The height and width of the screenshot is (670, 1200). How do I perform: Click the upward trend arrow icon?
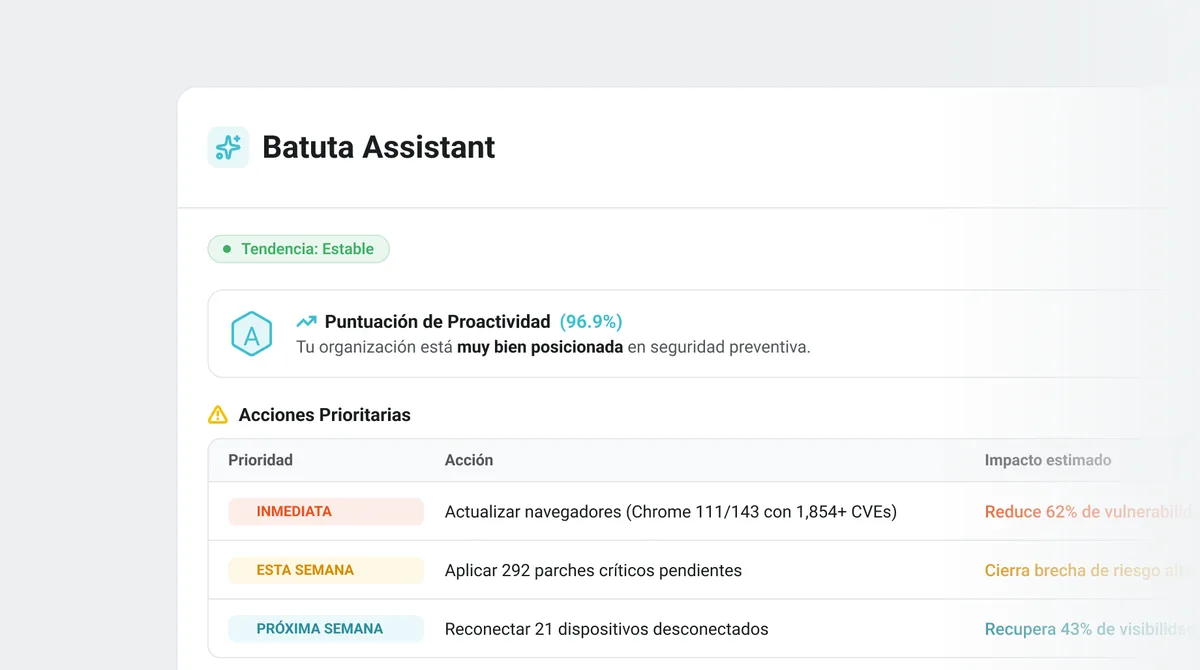click(x=306, y=322)
